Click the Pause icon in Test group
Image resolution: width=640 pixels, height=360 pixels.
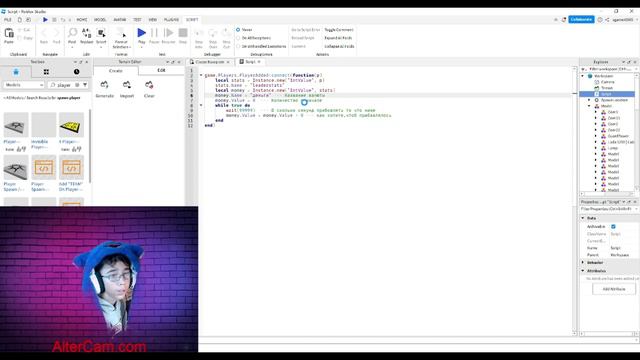coord(154,33)
